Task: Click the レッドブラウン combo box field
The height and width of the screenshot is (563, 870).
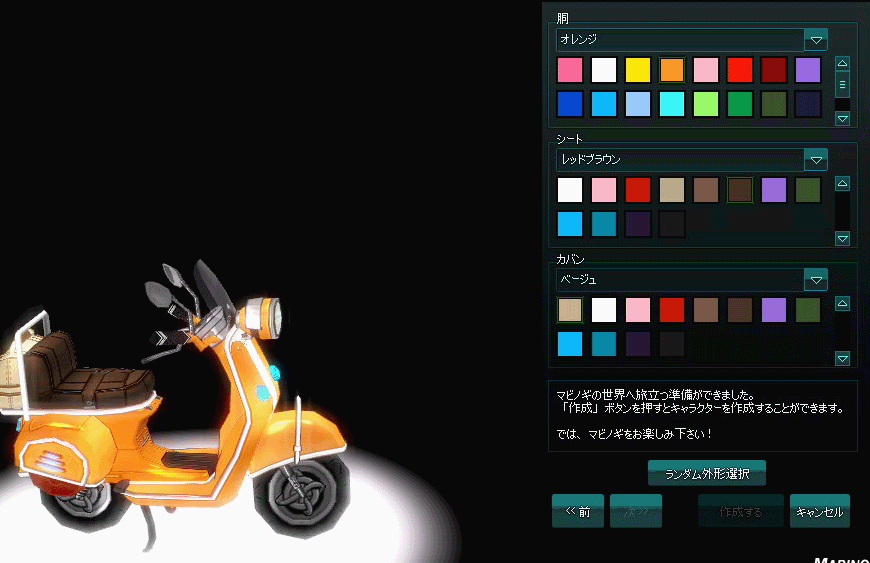Action: click(680, 160)
